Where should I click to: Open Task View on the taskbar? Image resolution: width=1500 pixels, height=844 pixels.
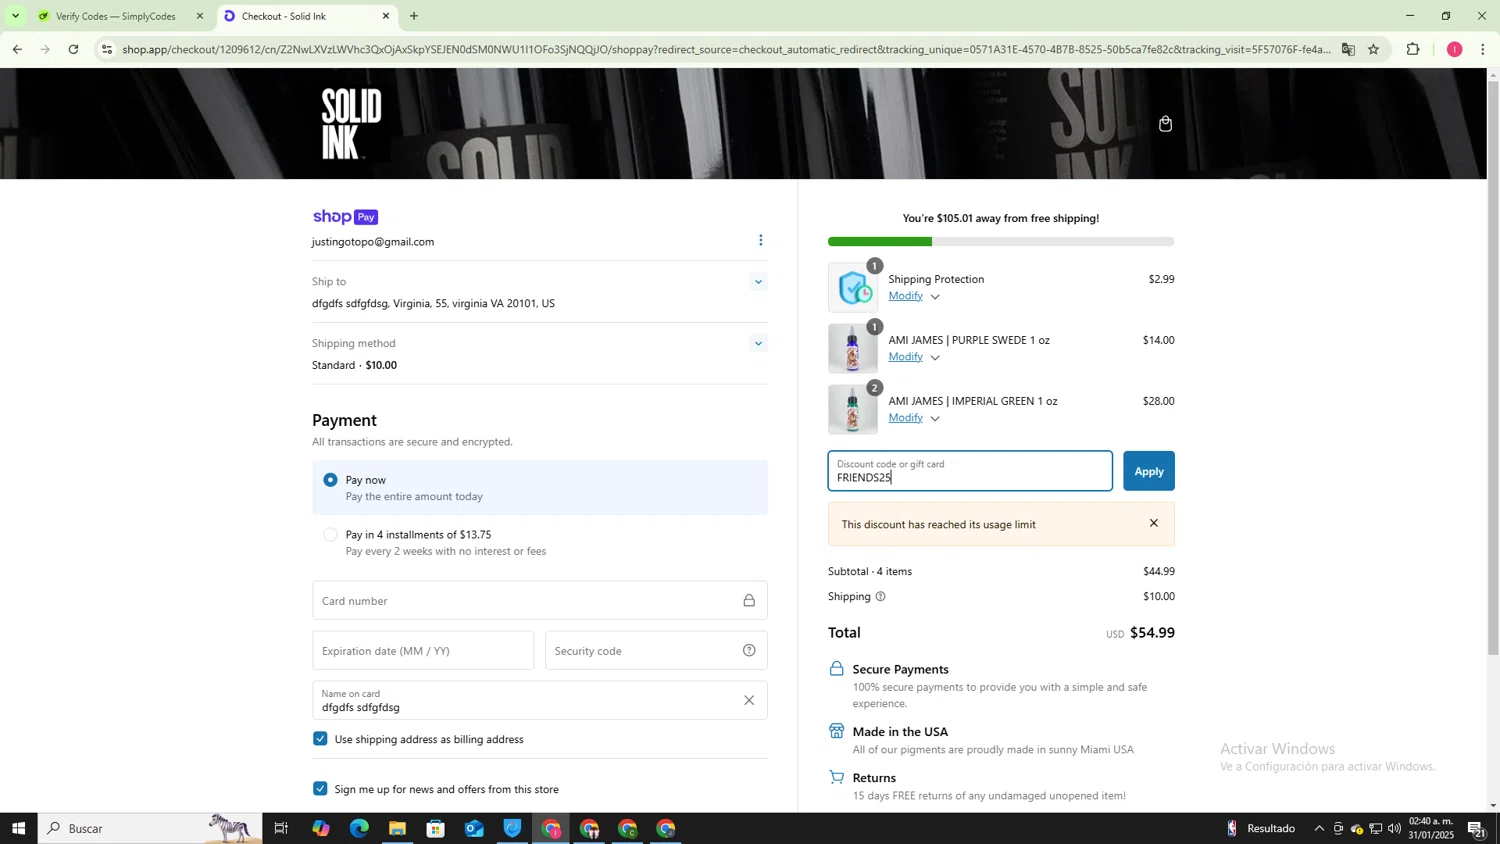click(x=281, y=828)
